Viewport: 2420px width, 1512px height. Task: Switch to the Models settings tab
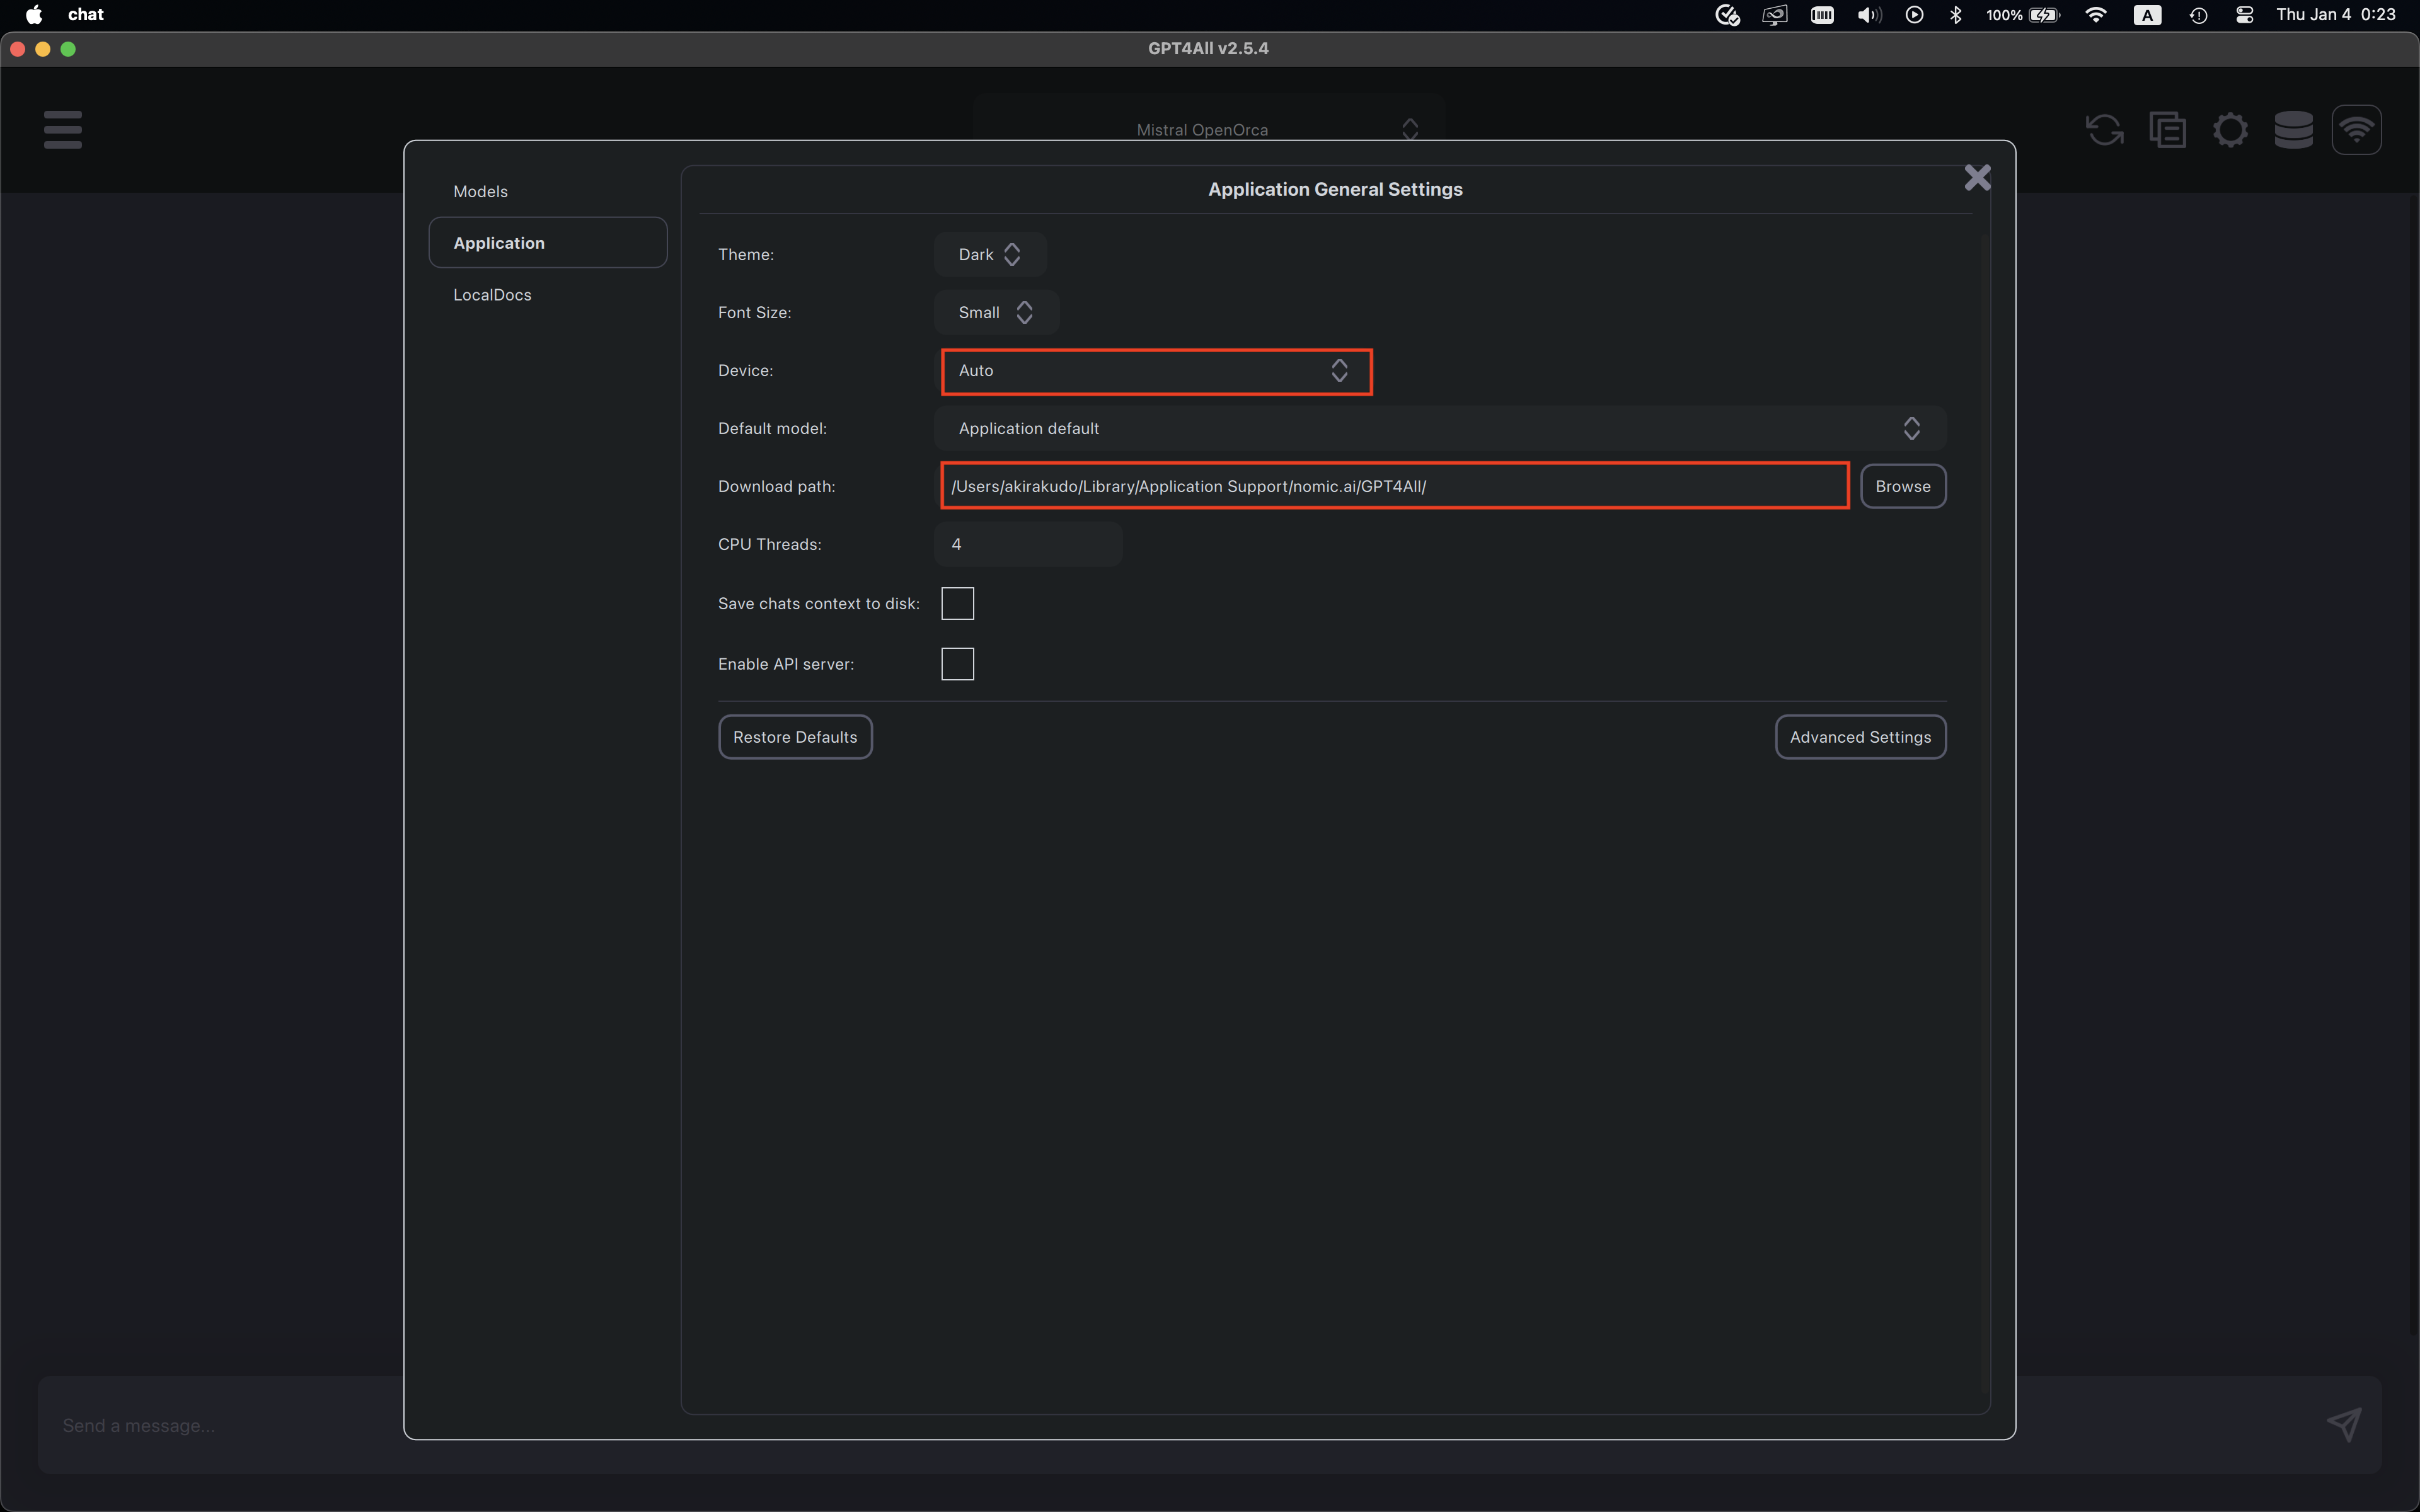(x=548, y=191)
